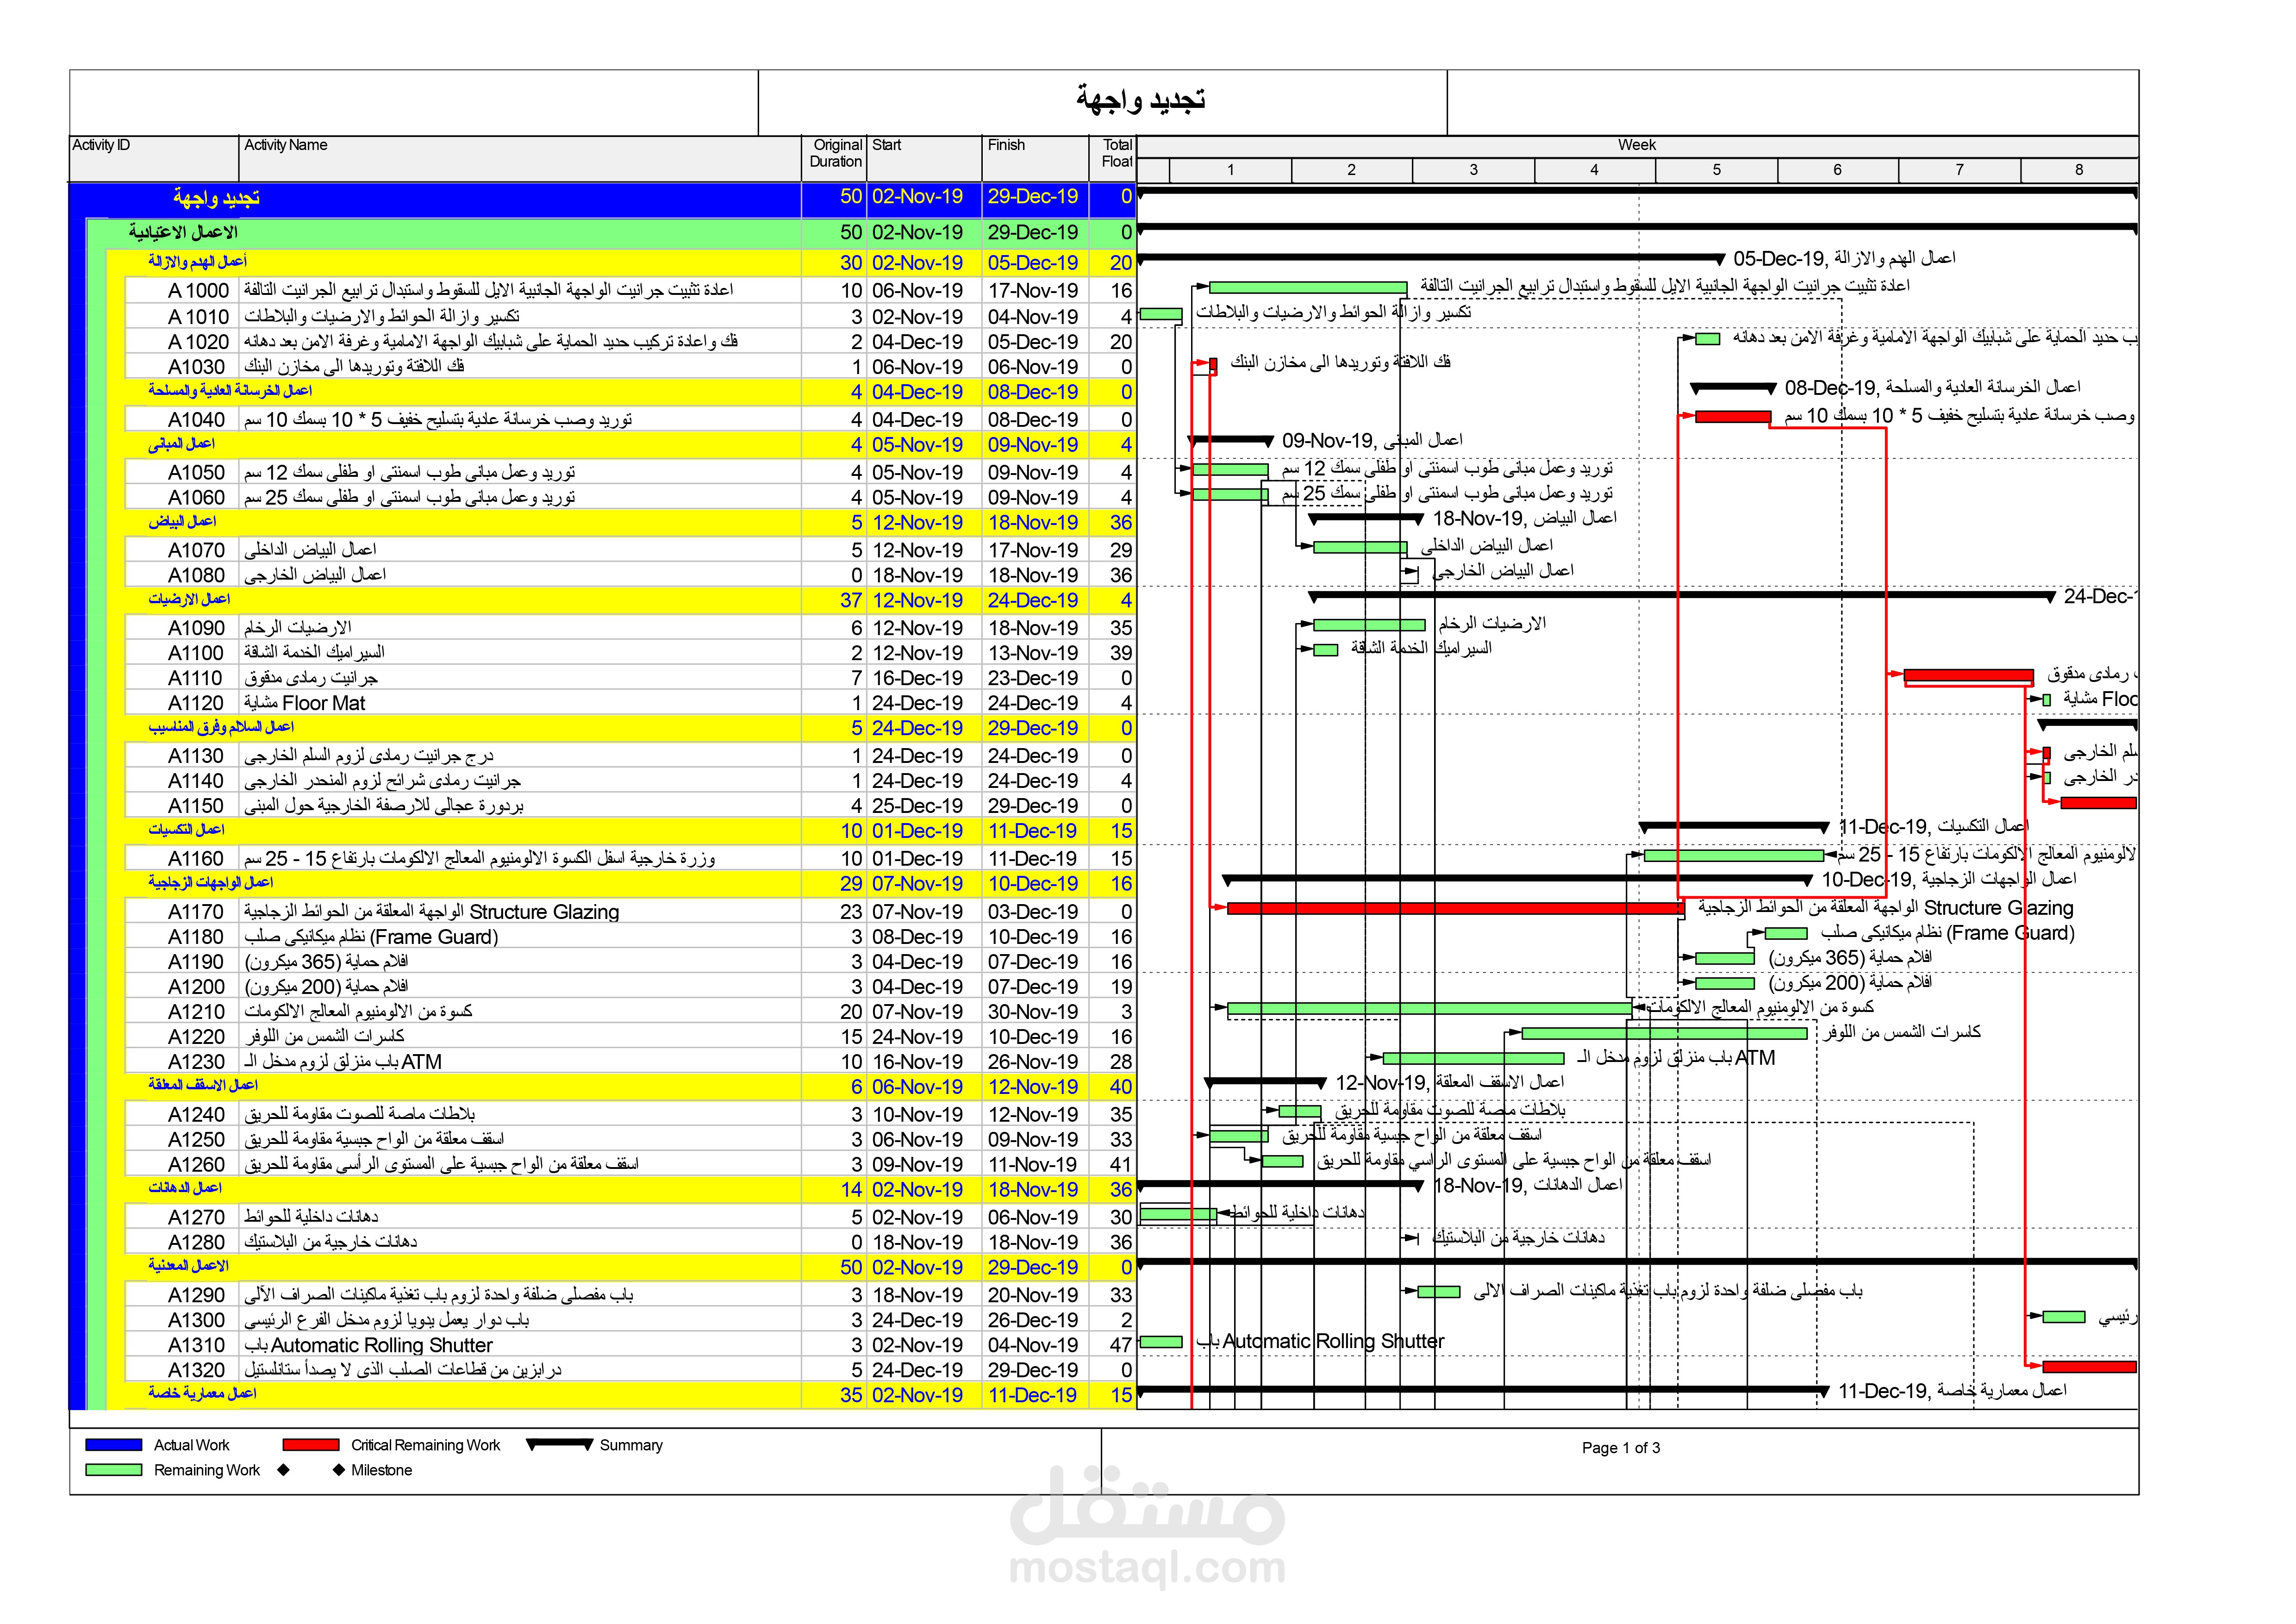Click the blue Actual Work legend swatch
This screenshot has height=1624, width=2296.
pos(113,1444)
